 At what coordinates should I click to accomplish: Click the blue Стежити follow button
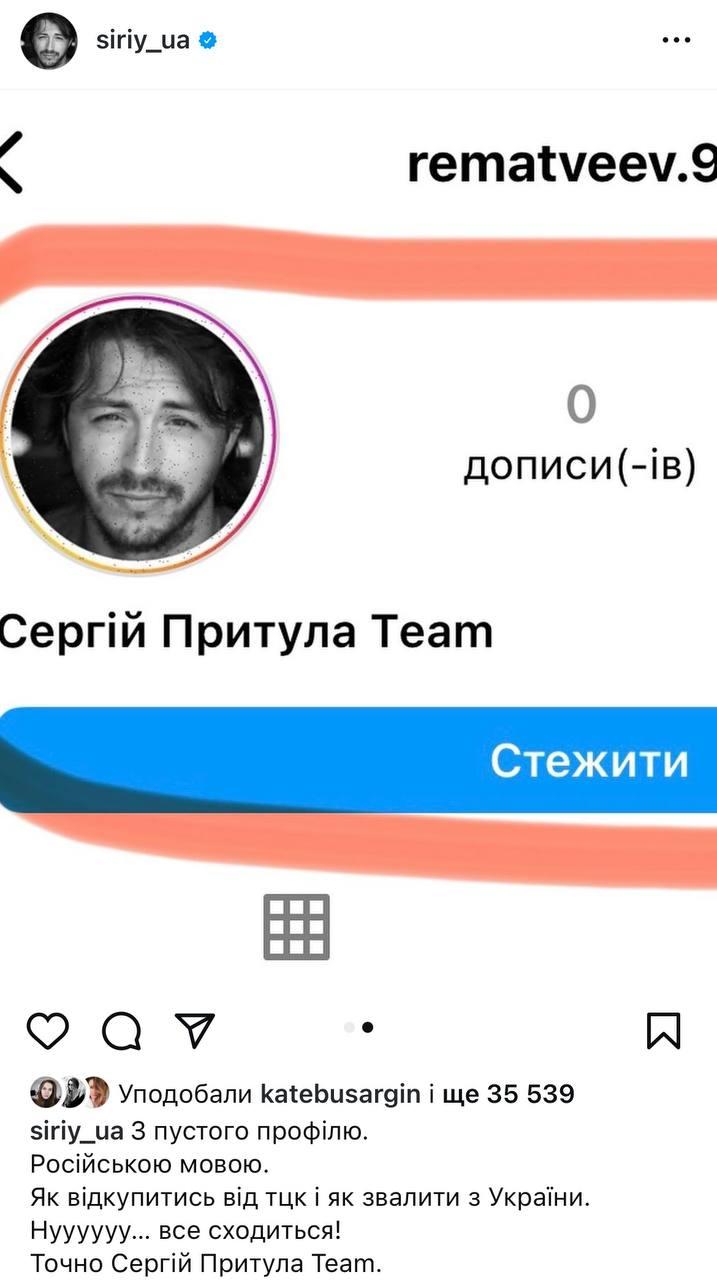pos(359,760)
